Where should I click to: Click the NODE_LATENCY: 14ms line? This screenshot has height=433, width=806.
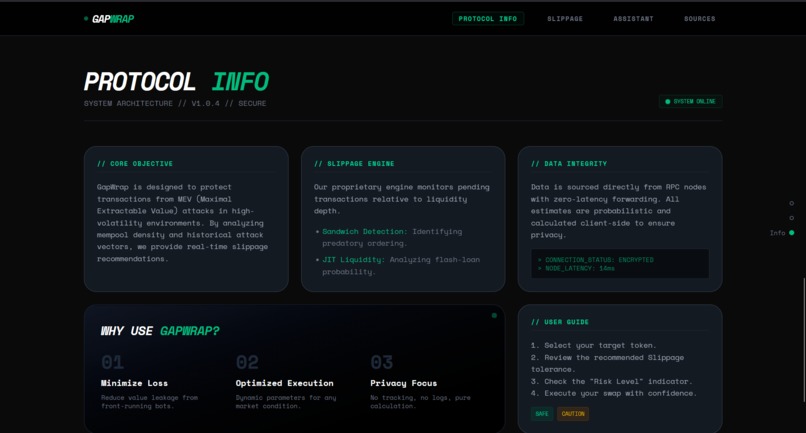tap(576, 268)
